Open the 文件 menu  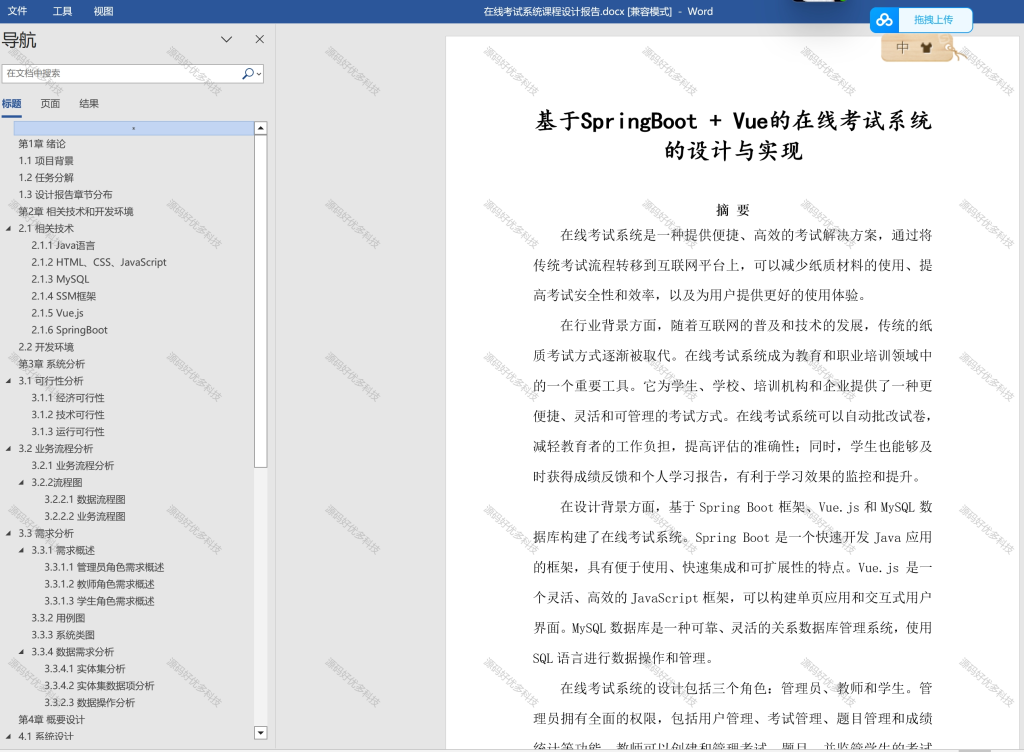(x=17, y=11)
